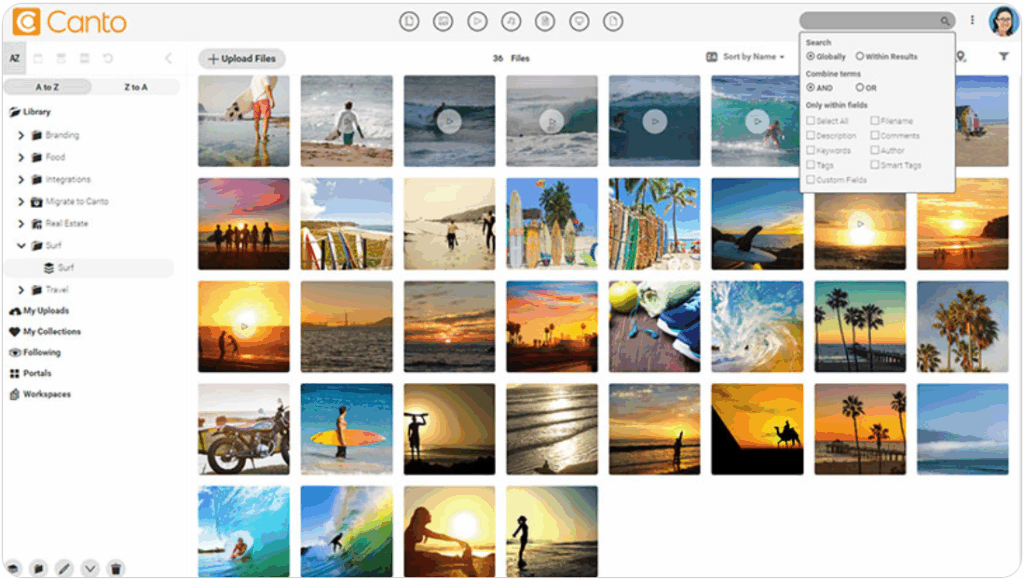Click the trash icon in bottom toolbar
The width and height of the screenshot is (1024, 579).
coord(116,568)
